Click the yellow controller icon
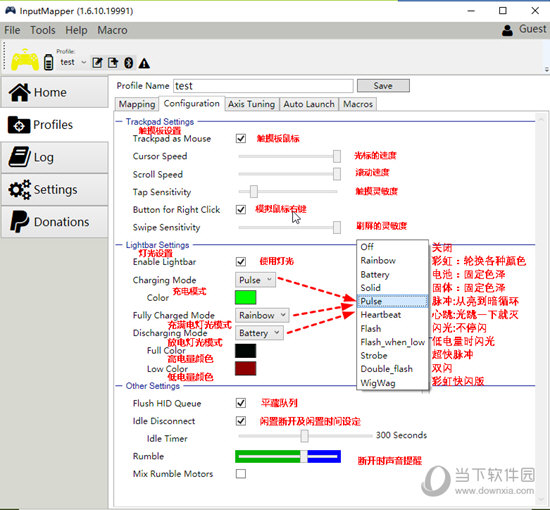550x510 pixels. click(x=25, y=59)
